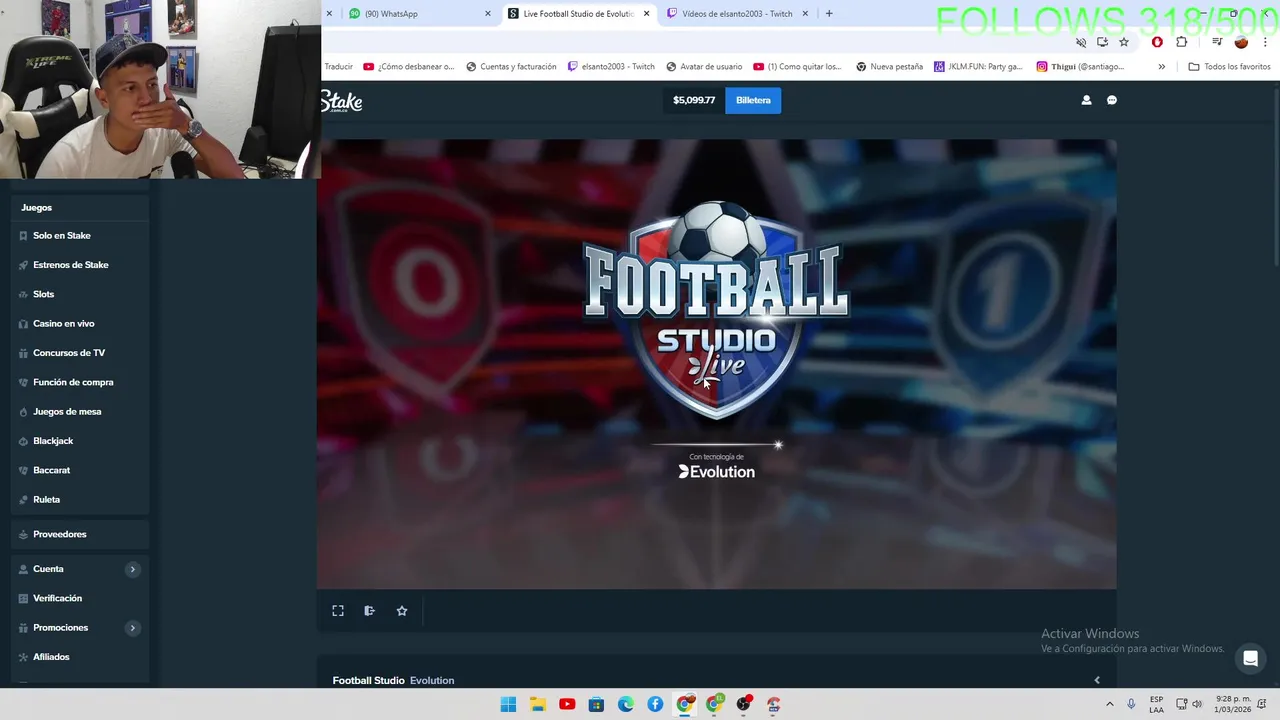Screen dimensions: 1280x720
Task: Open the ¿Cómo desbanear bookmark
Action: (408, 67)
